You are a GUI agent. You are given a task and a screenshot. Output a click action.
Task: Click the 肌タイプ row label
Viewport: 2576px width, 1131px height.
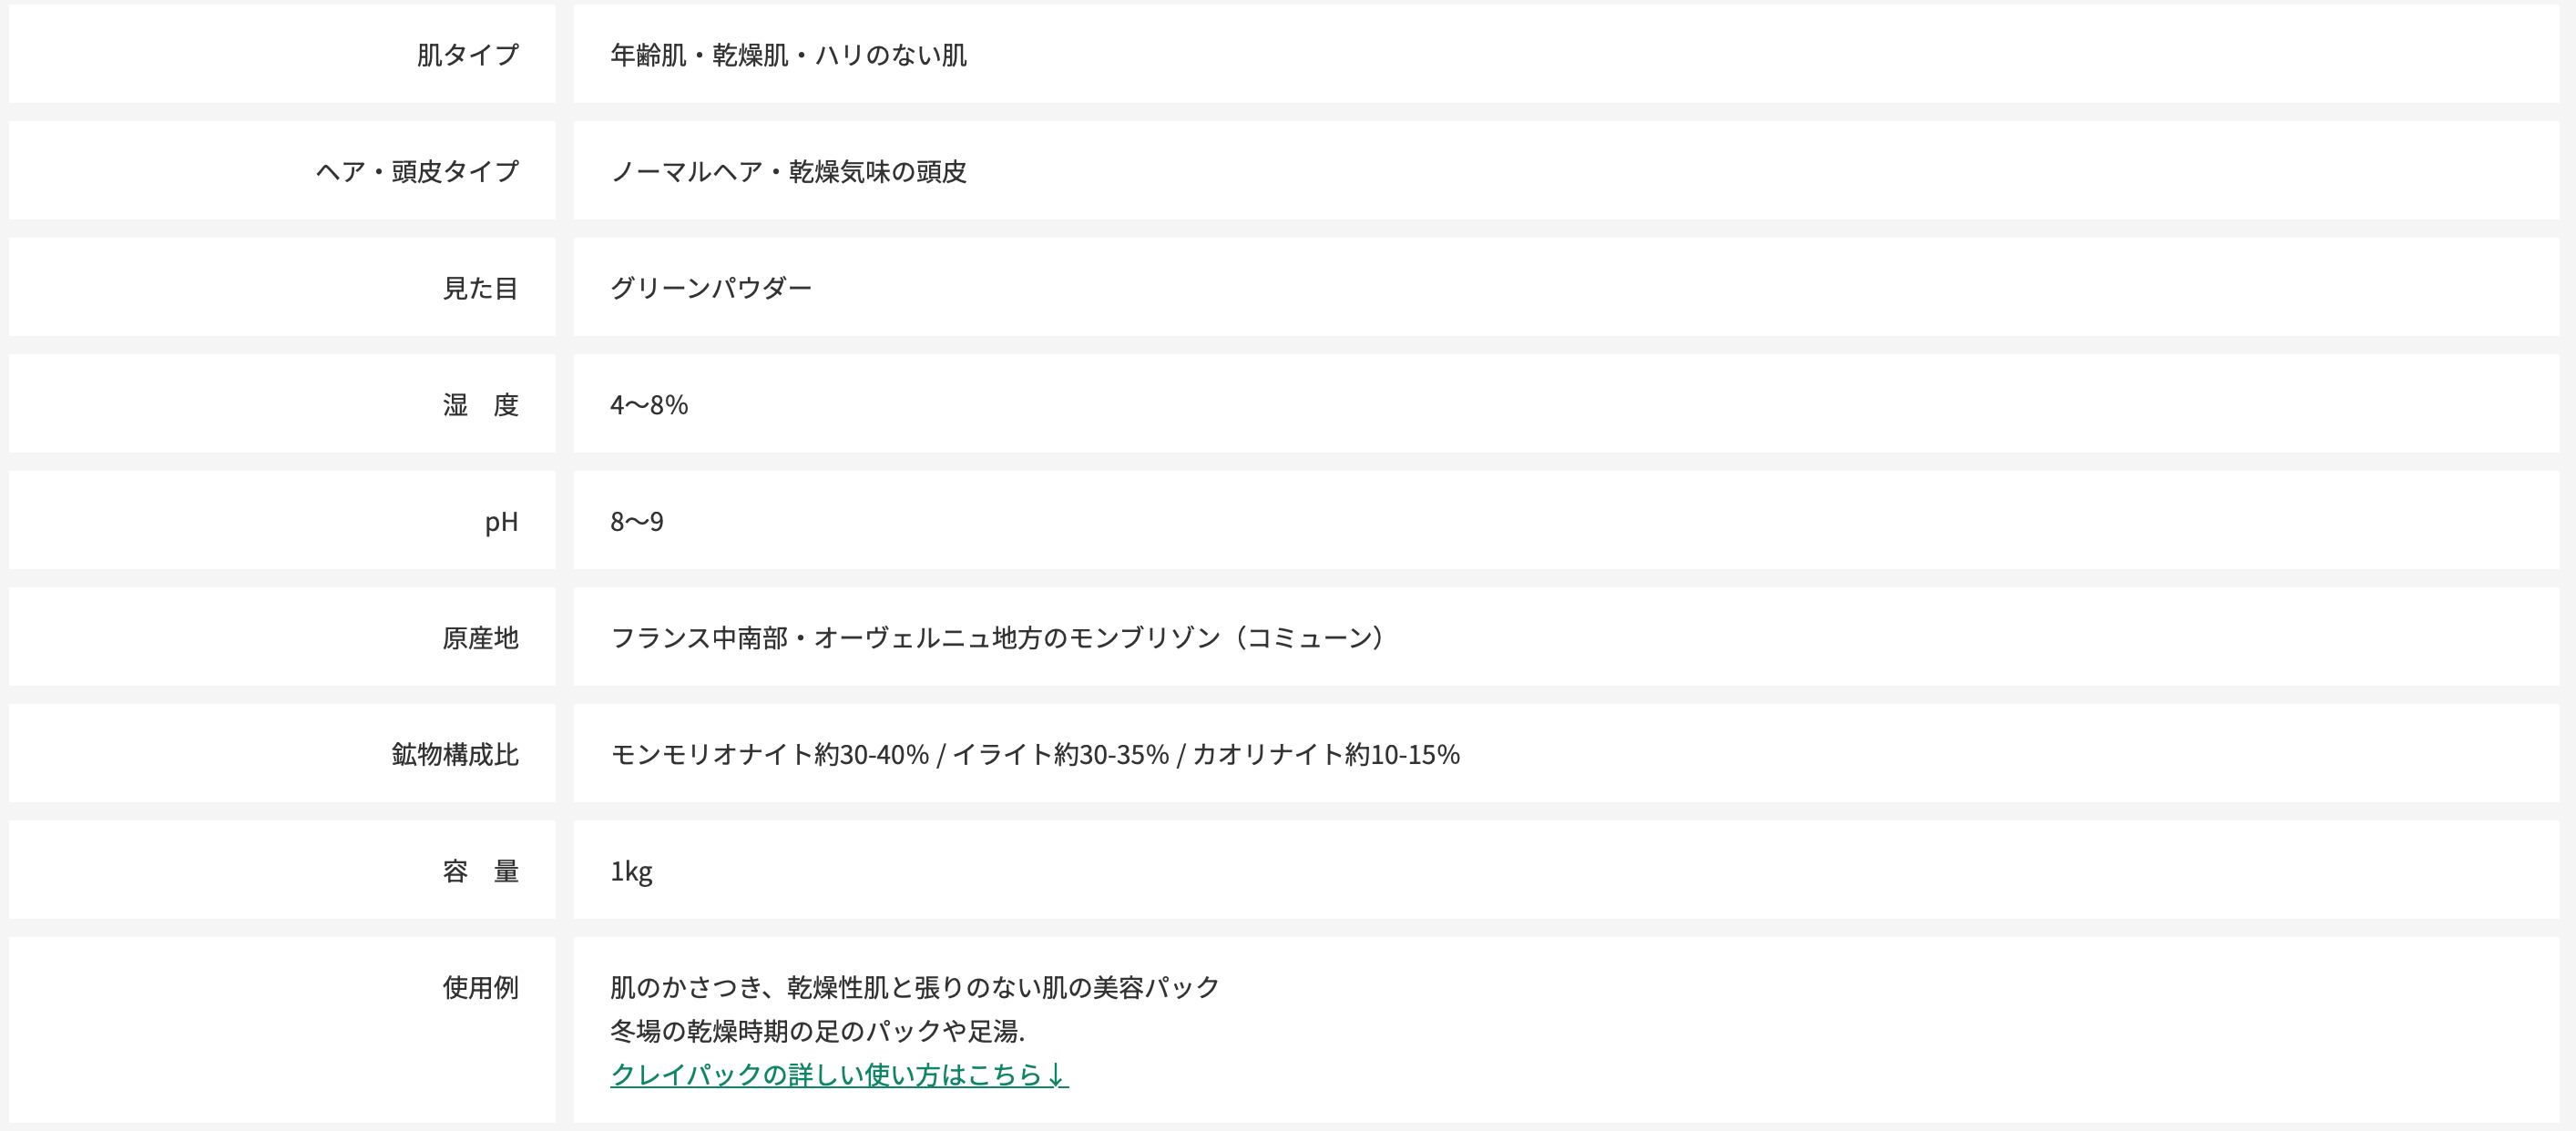click(467, 55)
